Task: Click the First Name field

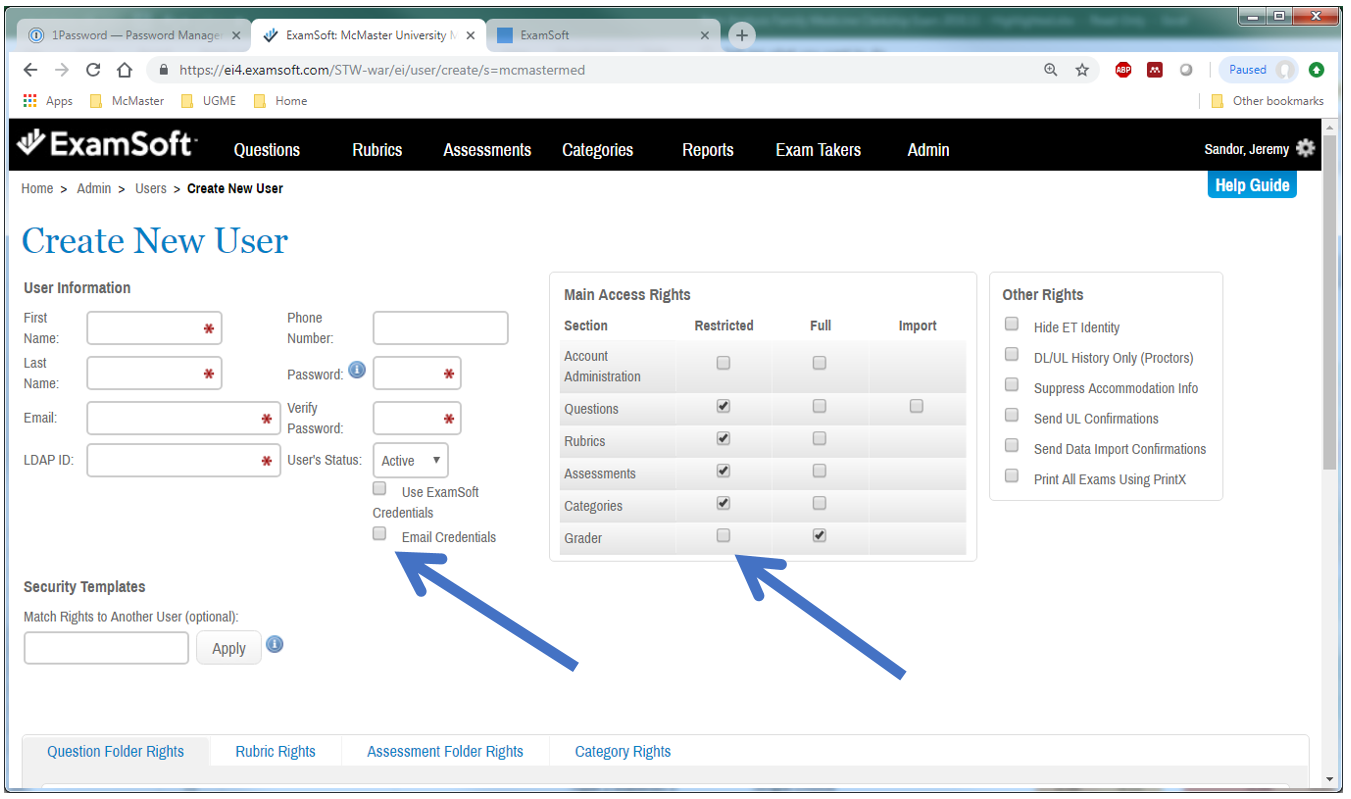Action: click(154, 328)
